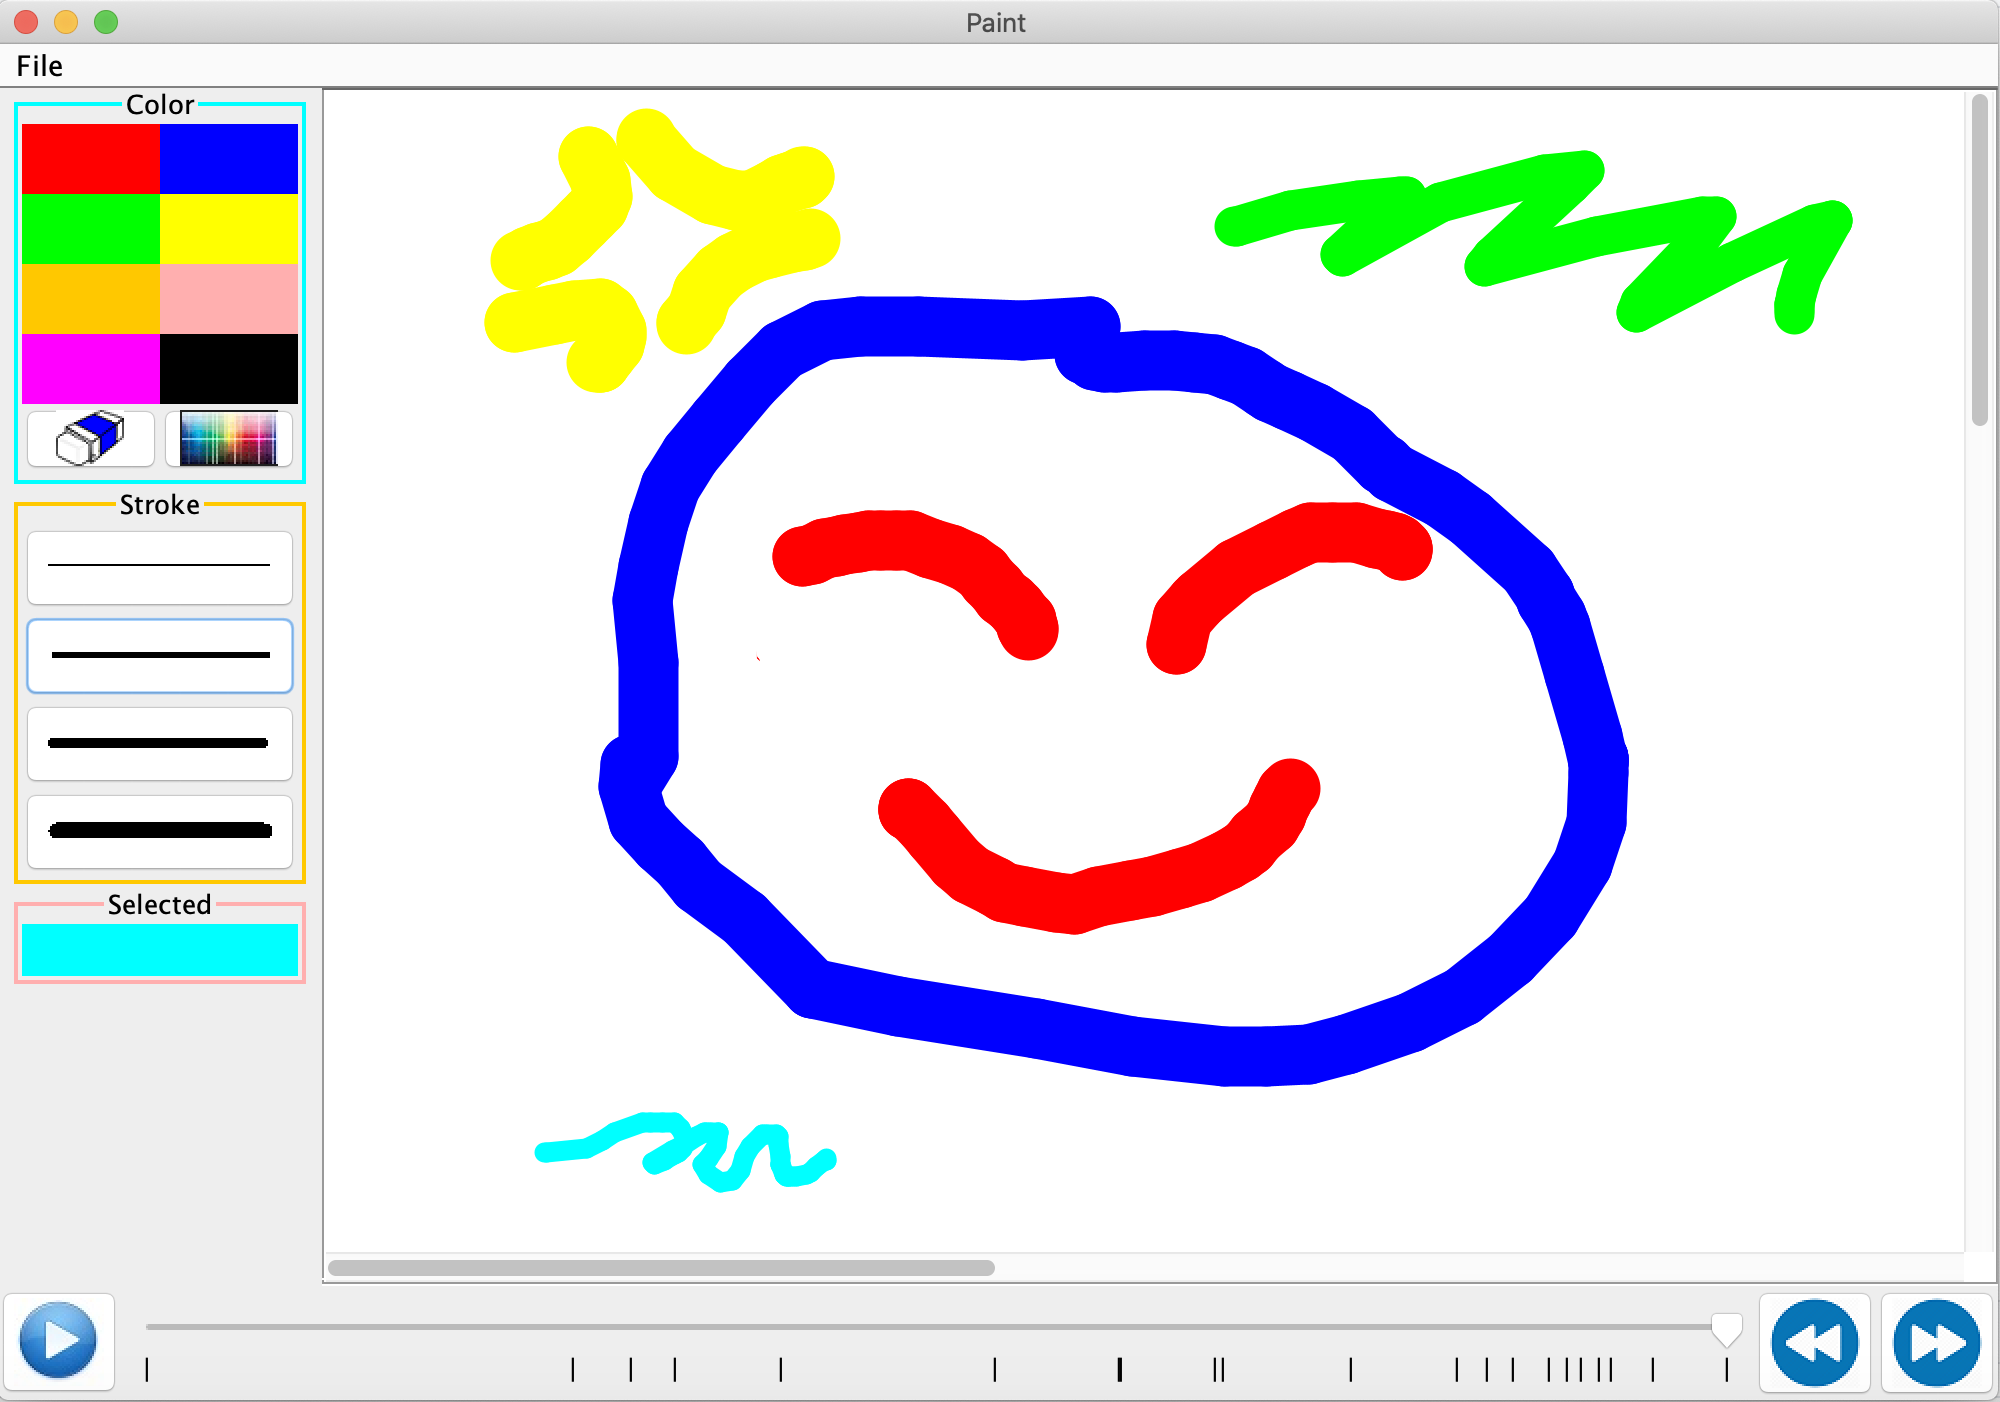Viewport: 2000px width, 1402px height.
Task: Open the File menu
Action: click(40, 66)
